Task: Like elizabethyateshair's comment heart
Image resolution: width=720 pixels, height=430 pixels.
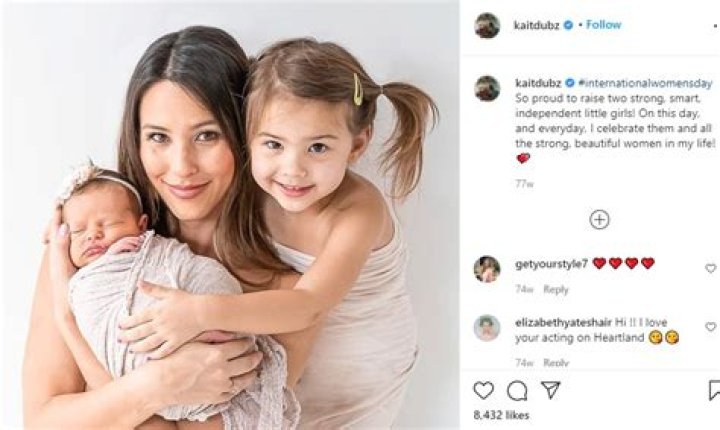Action: pos(710,327)
